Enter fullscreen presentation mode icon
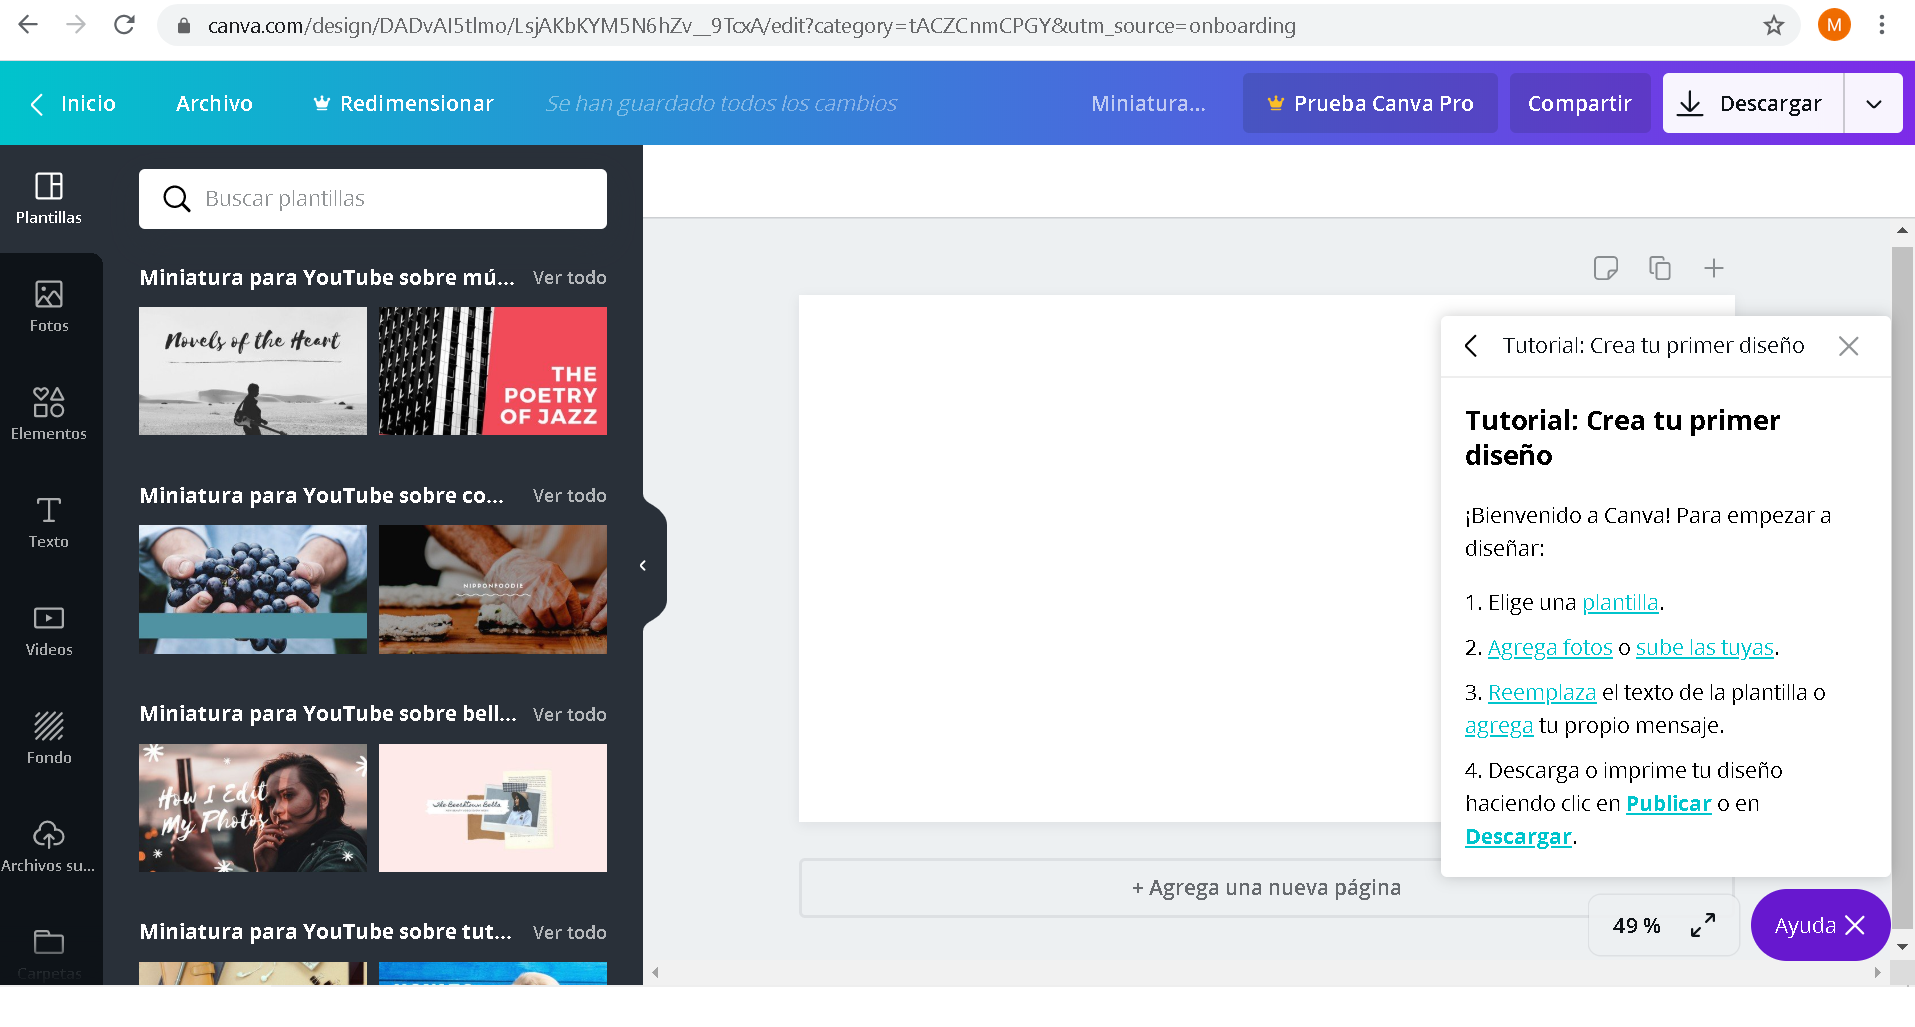The width and height of the screenshot is (1915, 1027). coord(1703,925)
